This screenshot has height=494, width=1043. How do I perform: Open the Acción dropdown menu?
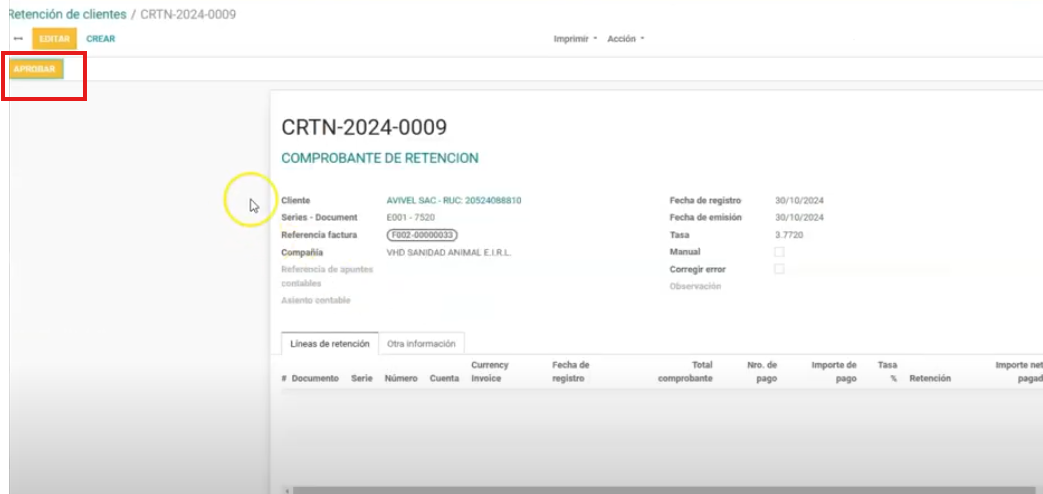625,39
